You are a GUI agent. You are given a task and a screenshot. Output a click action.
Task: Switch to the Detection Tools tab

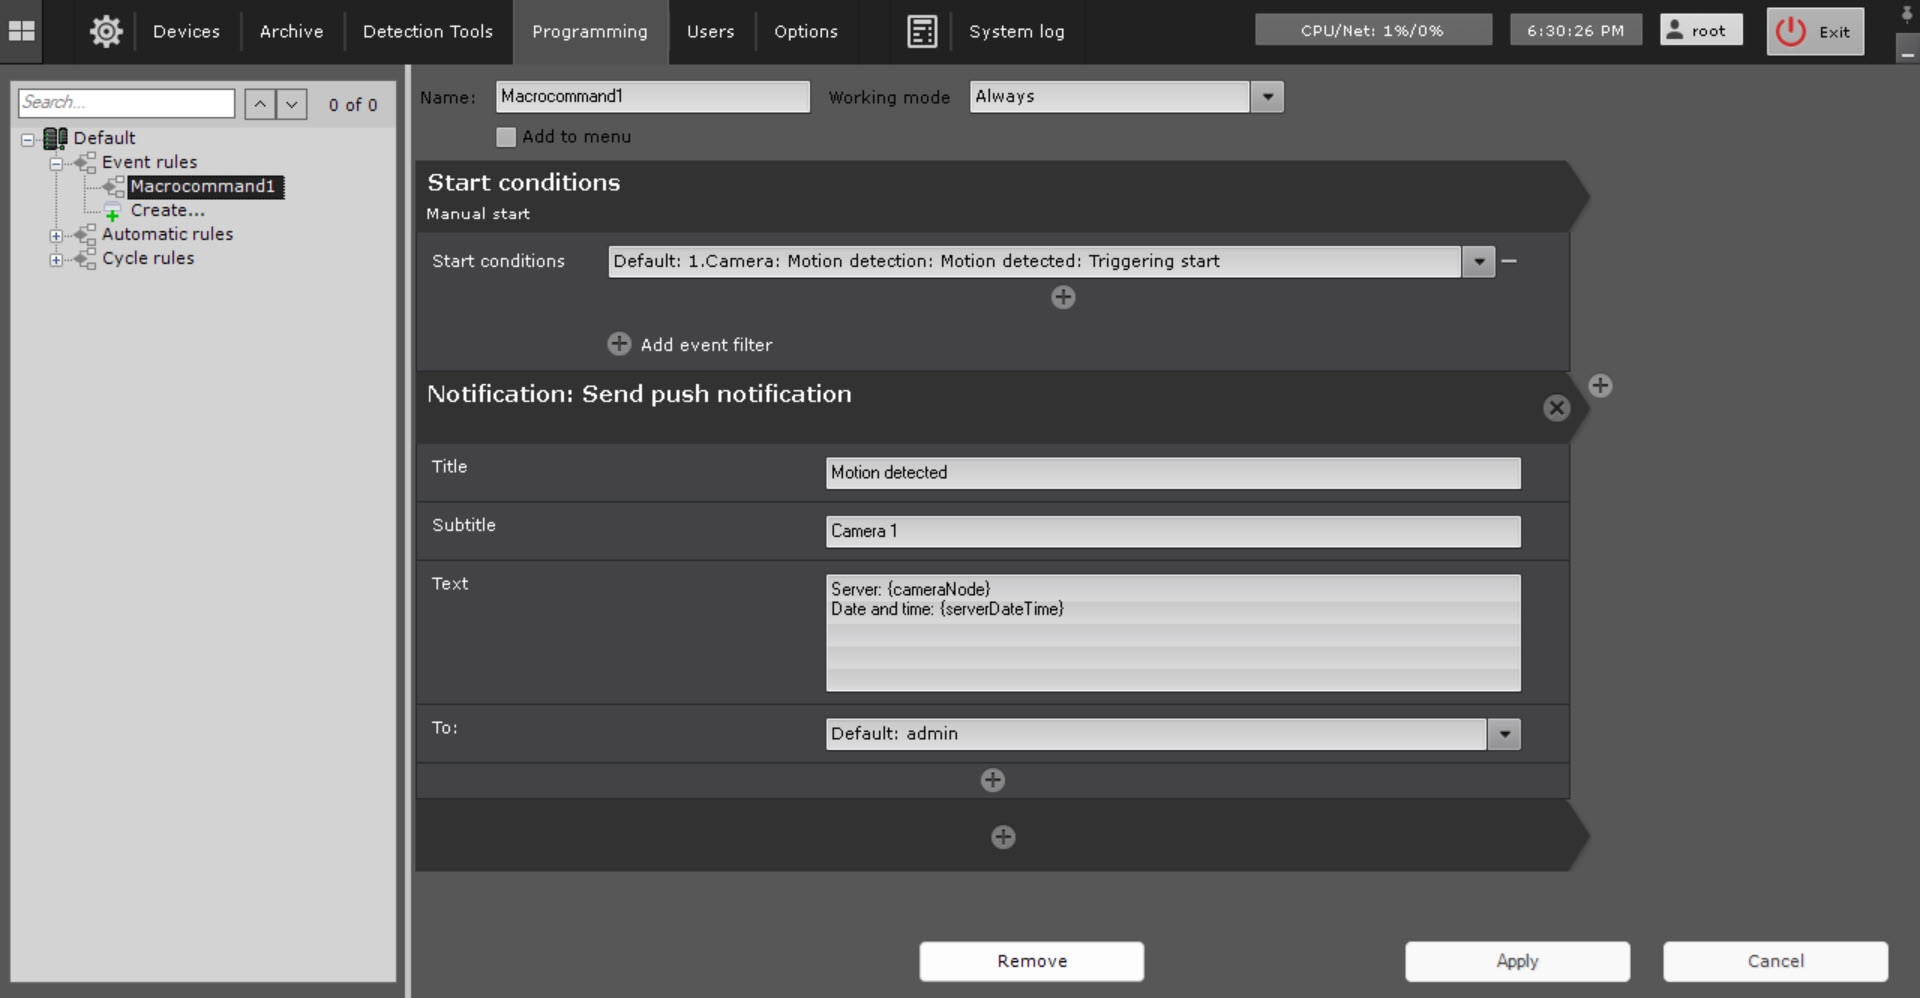pyautogui.click(x=427, y=31)
